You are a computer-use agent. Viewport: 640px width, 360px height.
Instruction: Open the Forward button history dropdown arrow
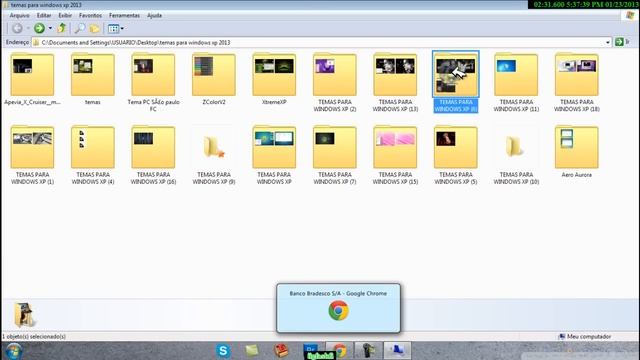[x=50, y=28]
